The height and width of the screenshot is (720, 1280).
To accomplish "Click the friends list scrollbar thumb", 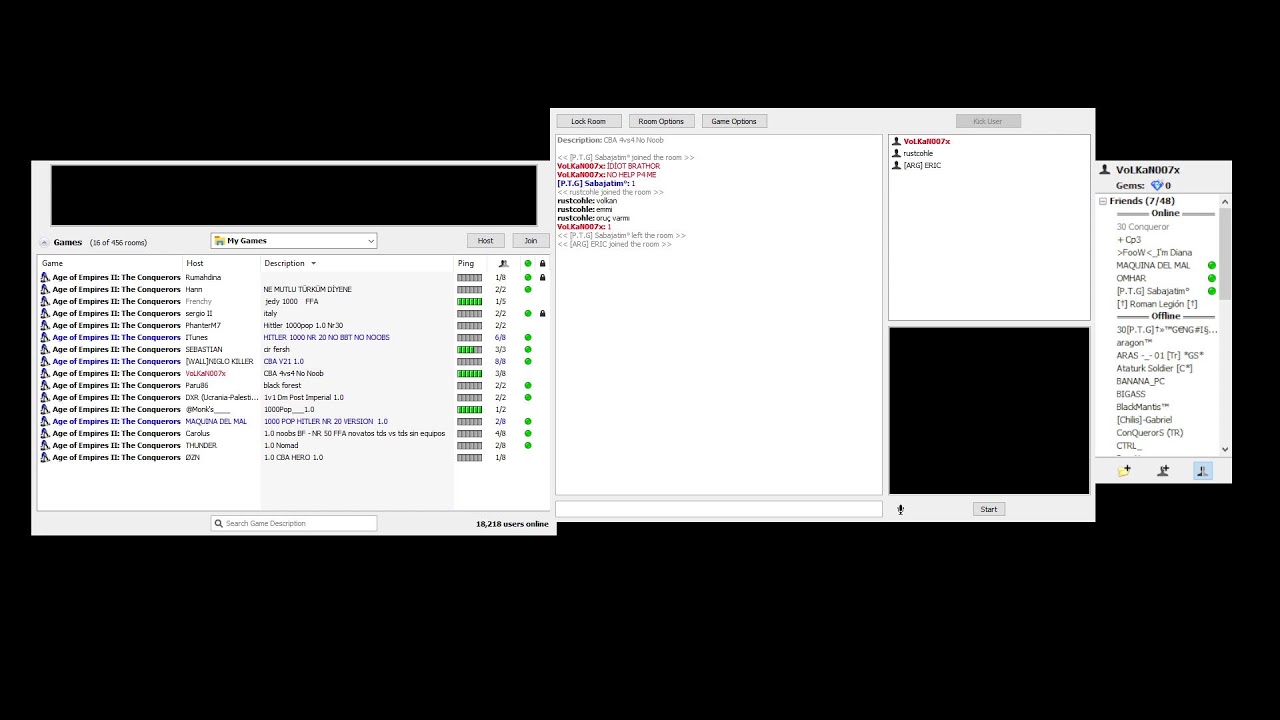I will (1225, 254).
